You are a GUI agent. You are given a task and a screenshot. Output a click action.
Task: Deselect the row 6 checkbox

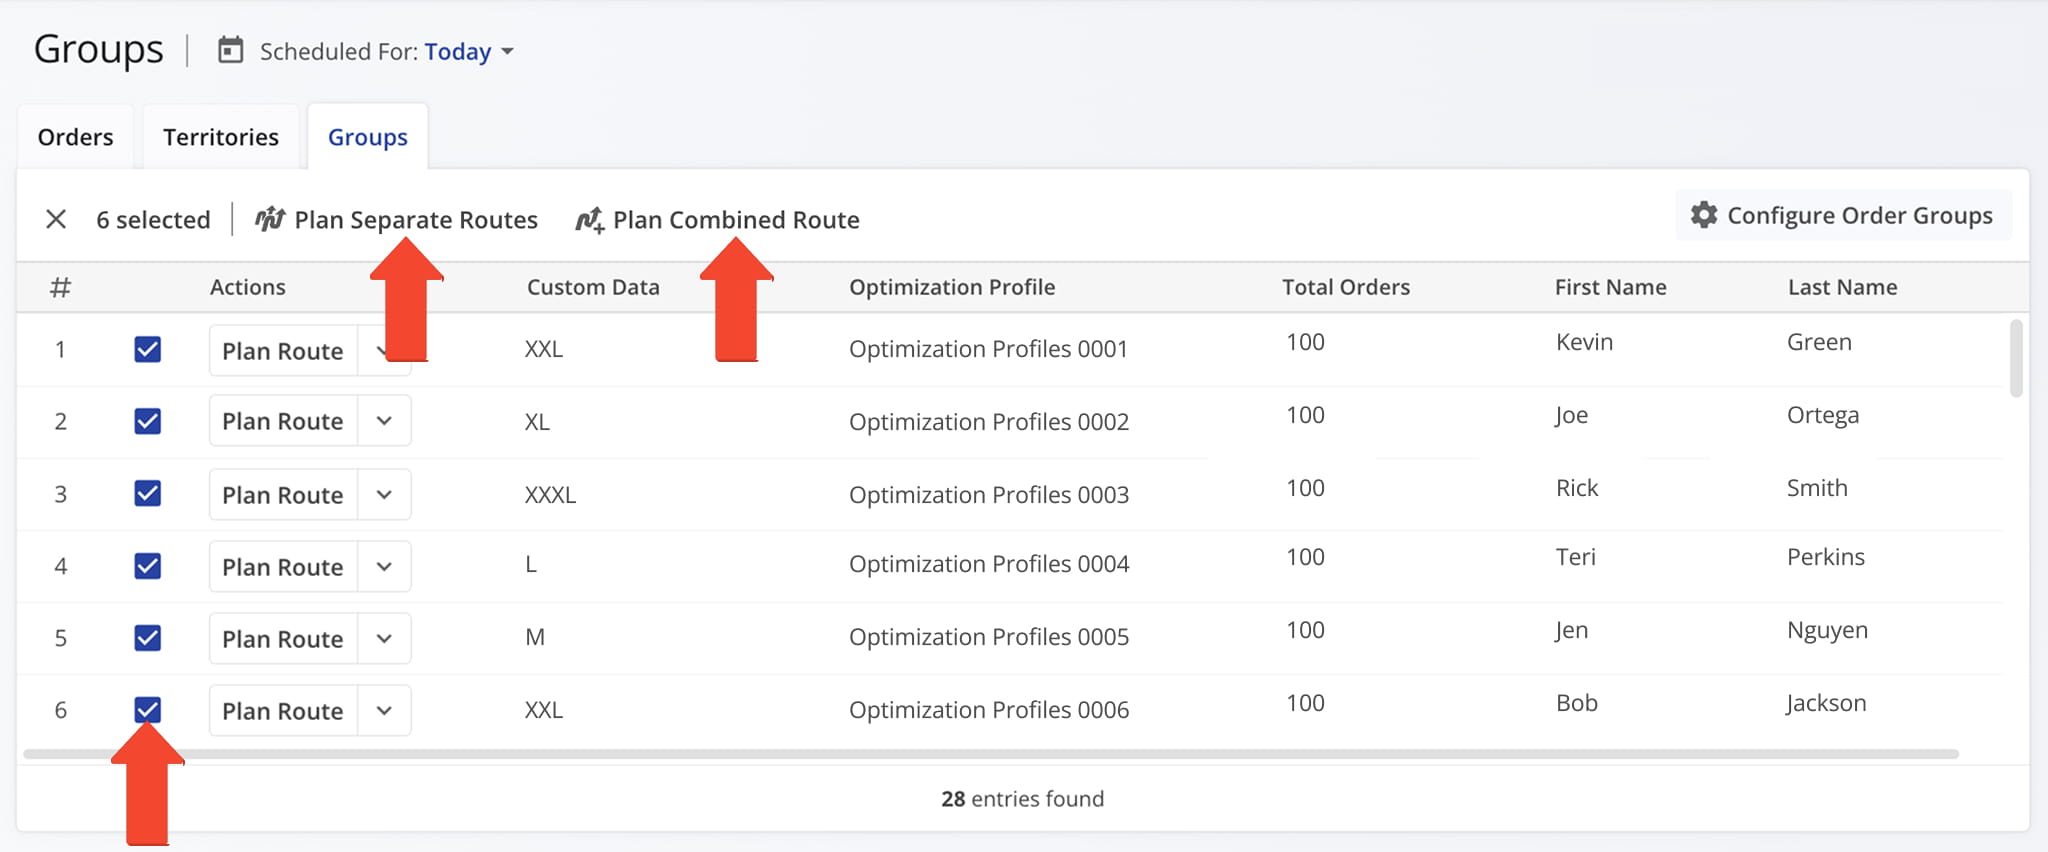(148, 710)
